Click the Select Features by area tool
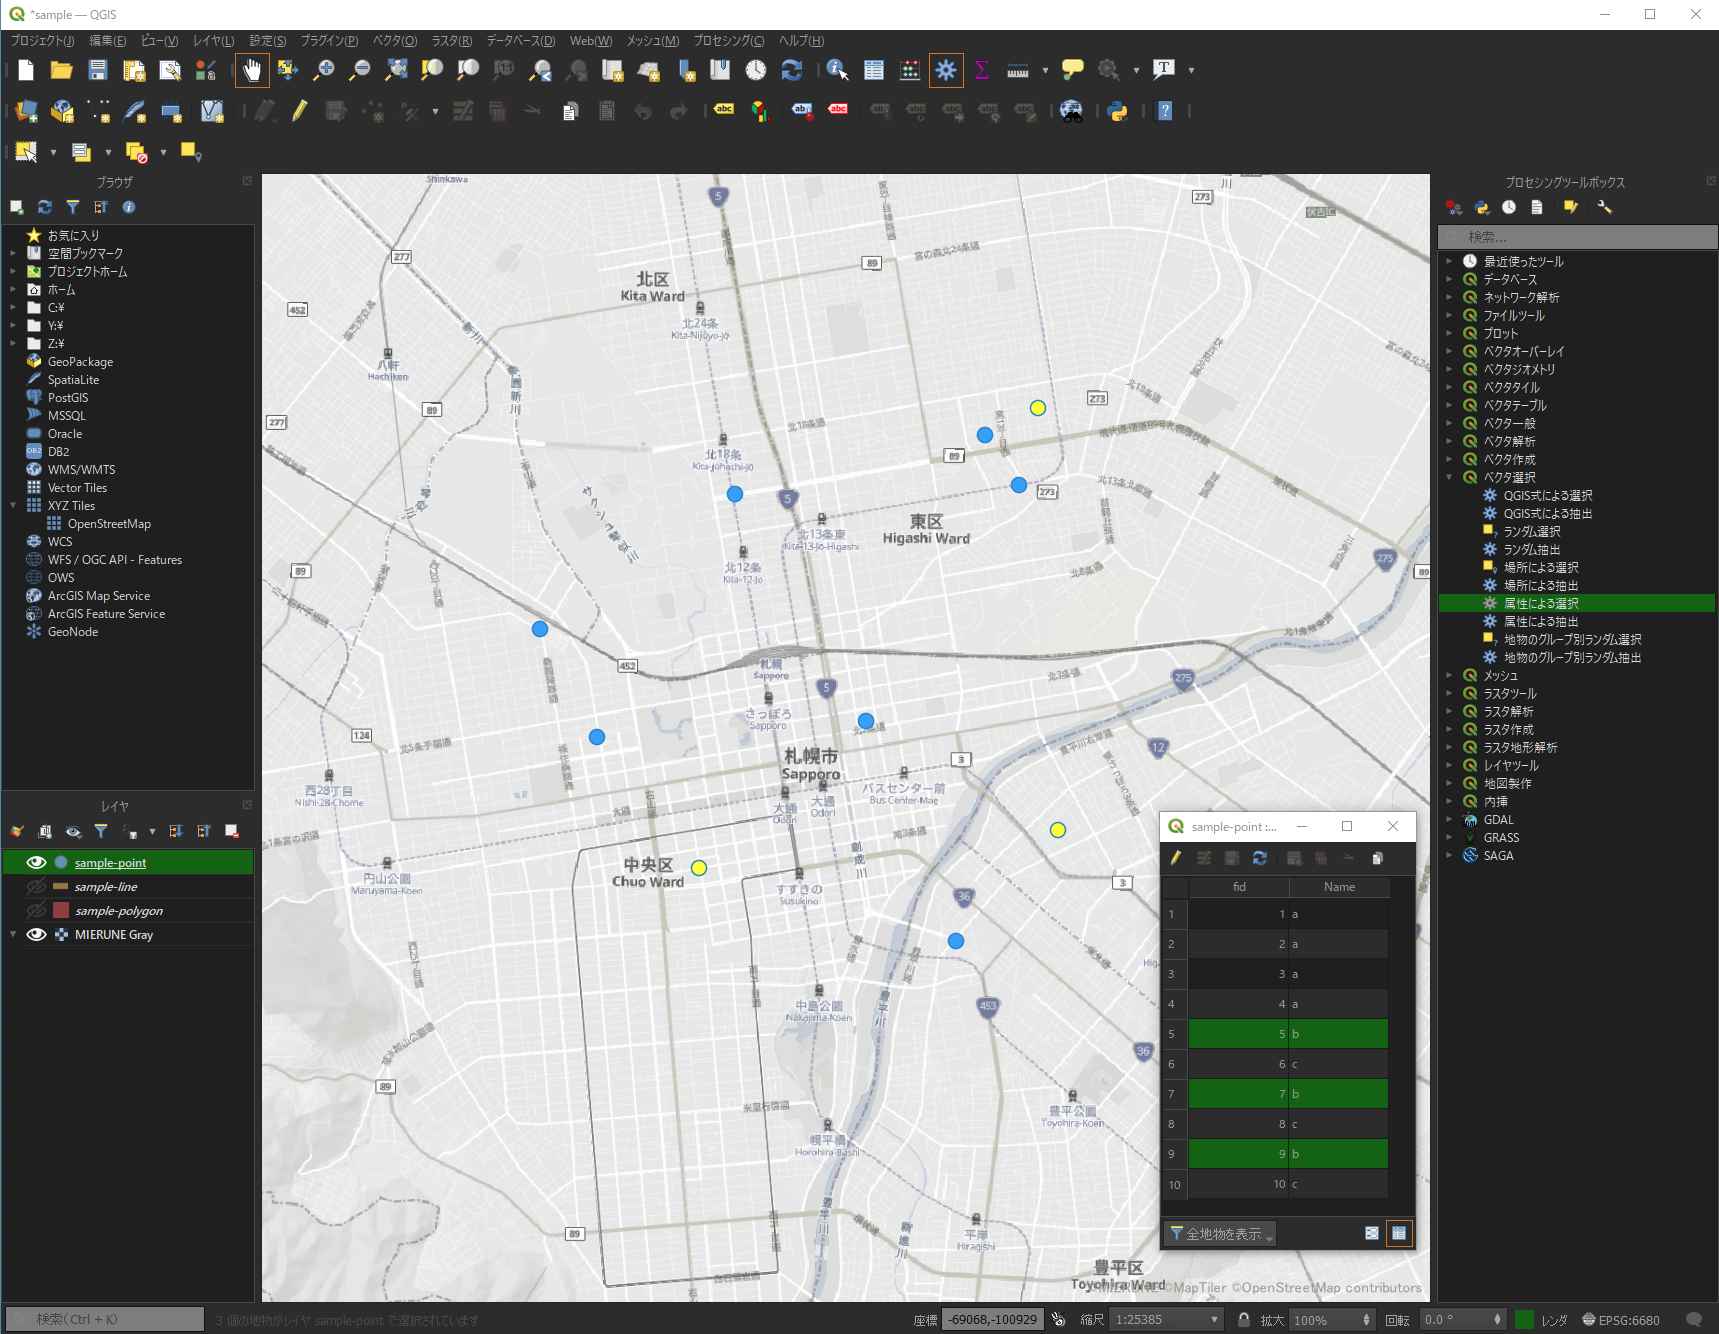This screenshot has height=1334, width=1719. [x=26, y=152]
